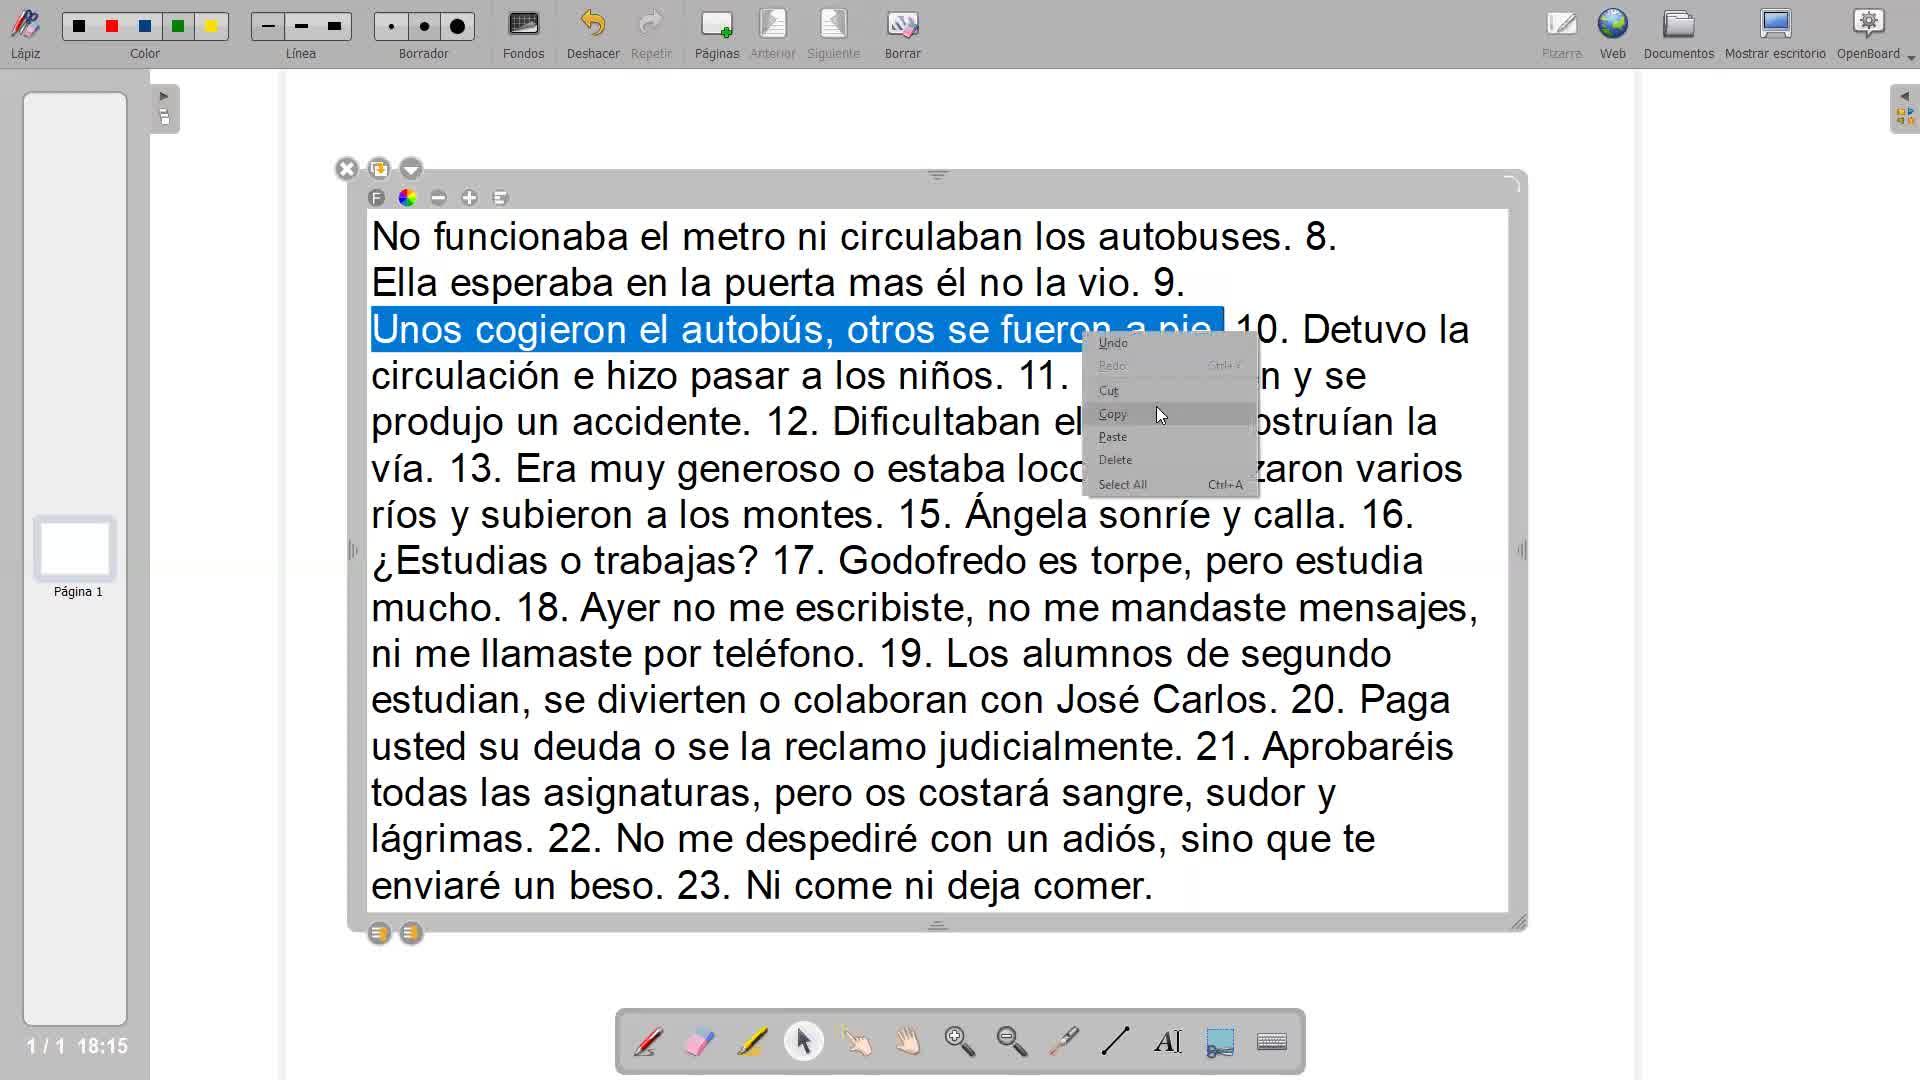The width and height of the screenshot is (1920, 1080).
Task: Open the text box dropdown menu arrow
Action: 411,169
